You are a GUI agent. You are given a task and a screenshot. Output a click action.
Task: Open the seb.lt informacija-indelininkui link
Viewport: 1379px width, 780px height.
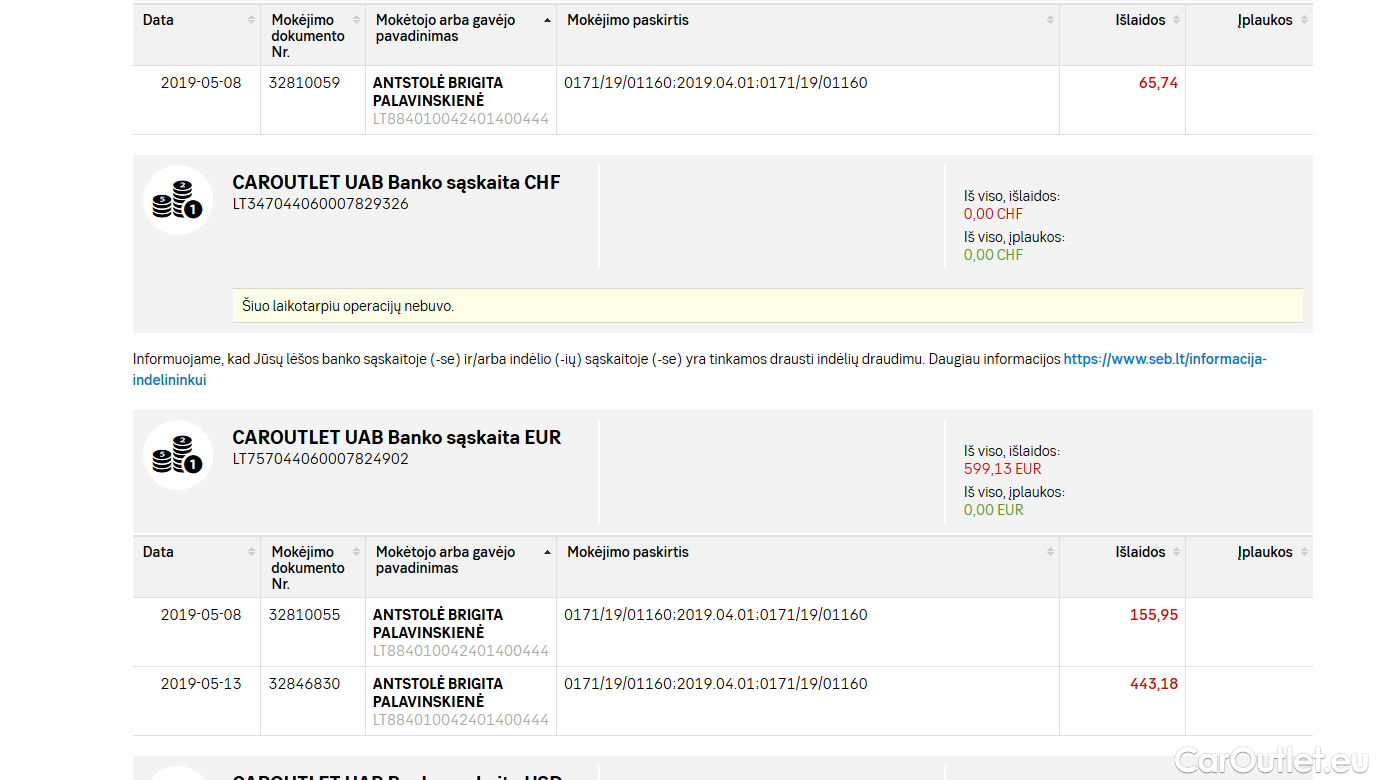(1165, 360)
